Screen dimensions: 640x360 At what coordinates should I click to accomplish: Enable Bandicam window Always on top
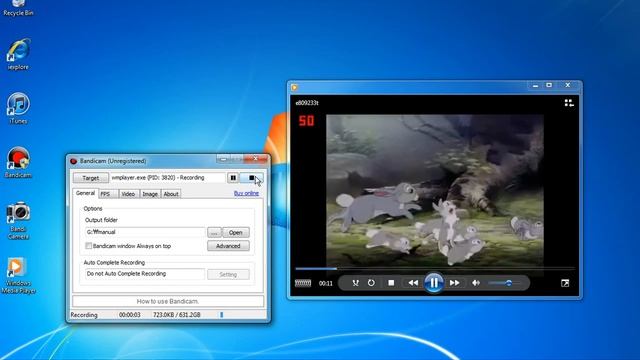click(88, 246)
